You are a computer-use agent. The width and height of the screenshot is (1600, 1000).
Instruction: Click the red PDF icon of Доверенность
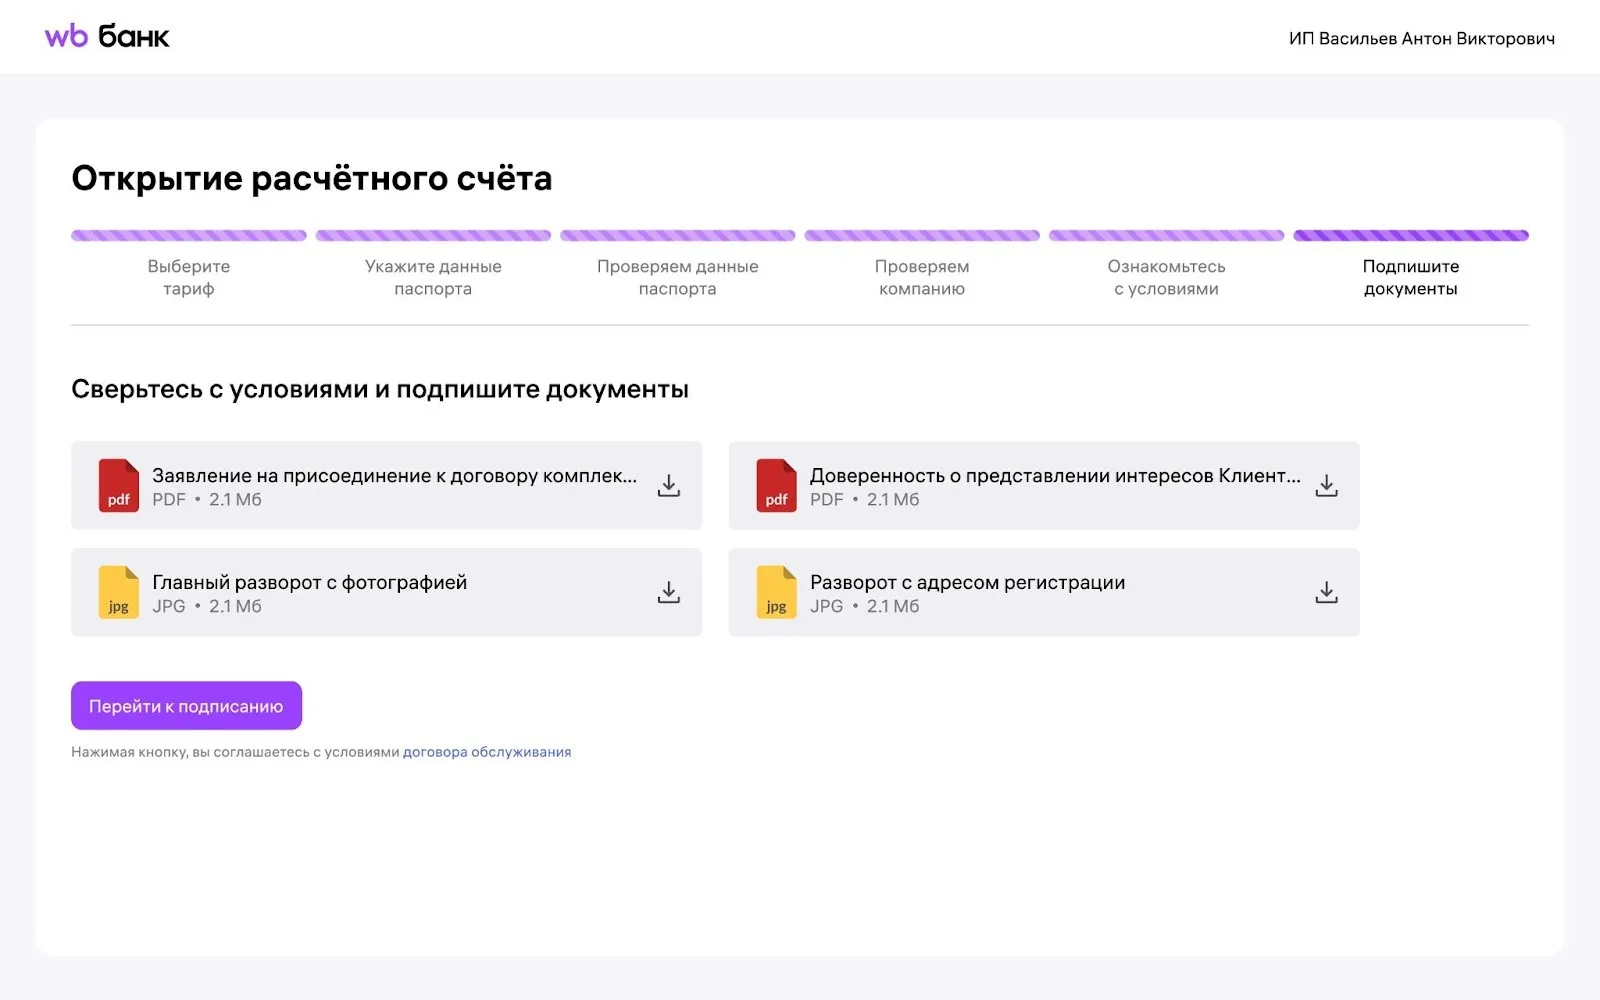coord(776,486)
